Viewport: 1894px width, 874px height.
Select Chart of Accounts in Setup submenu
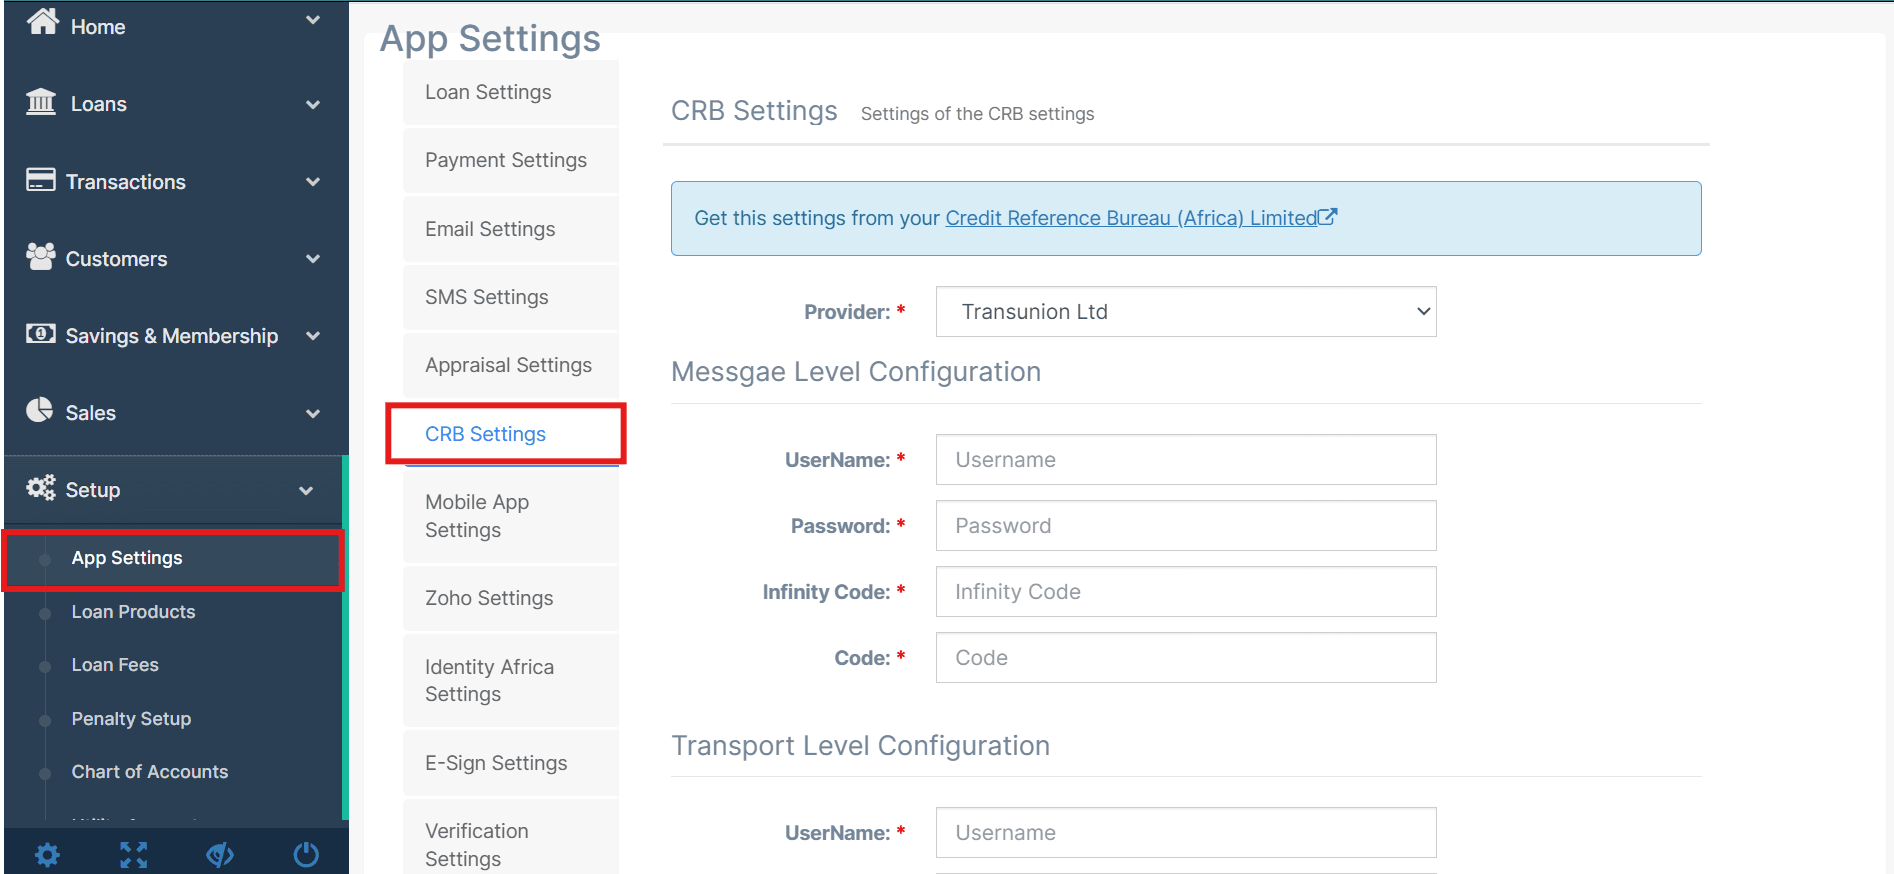[x=150, y=771]
